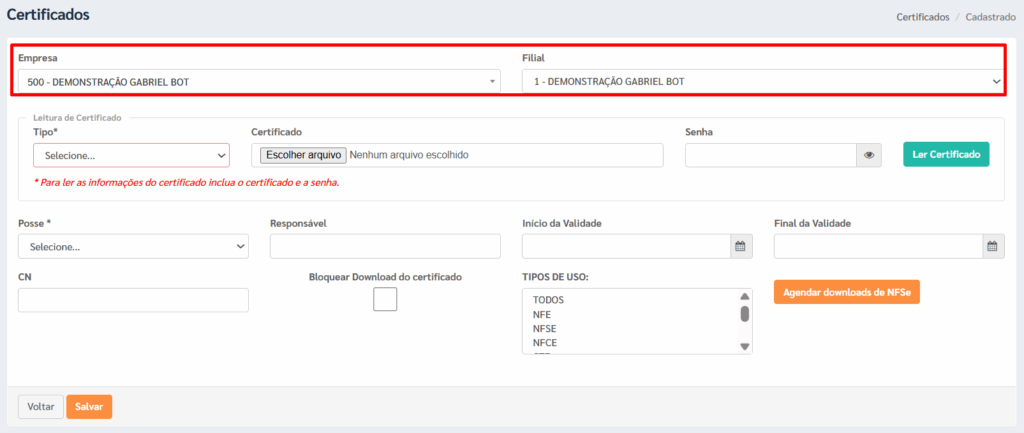The height and width of the screenshot is (433, 1024).
Task: Click the Tipos de Uso scrollbar thumb
Action: click(744, 313)
